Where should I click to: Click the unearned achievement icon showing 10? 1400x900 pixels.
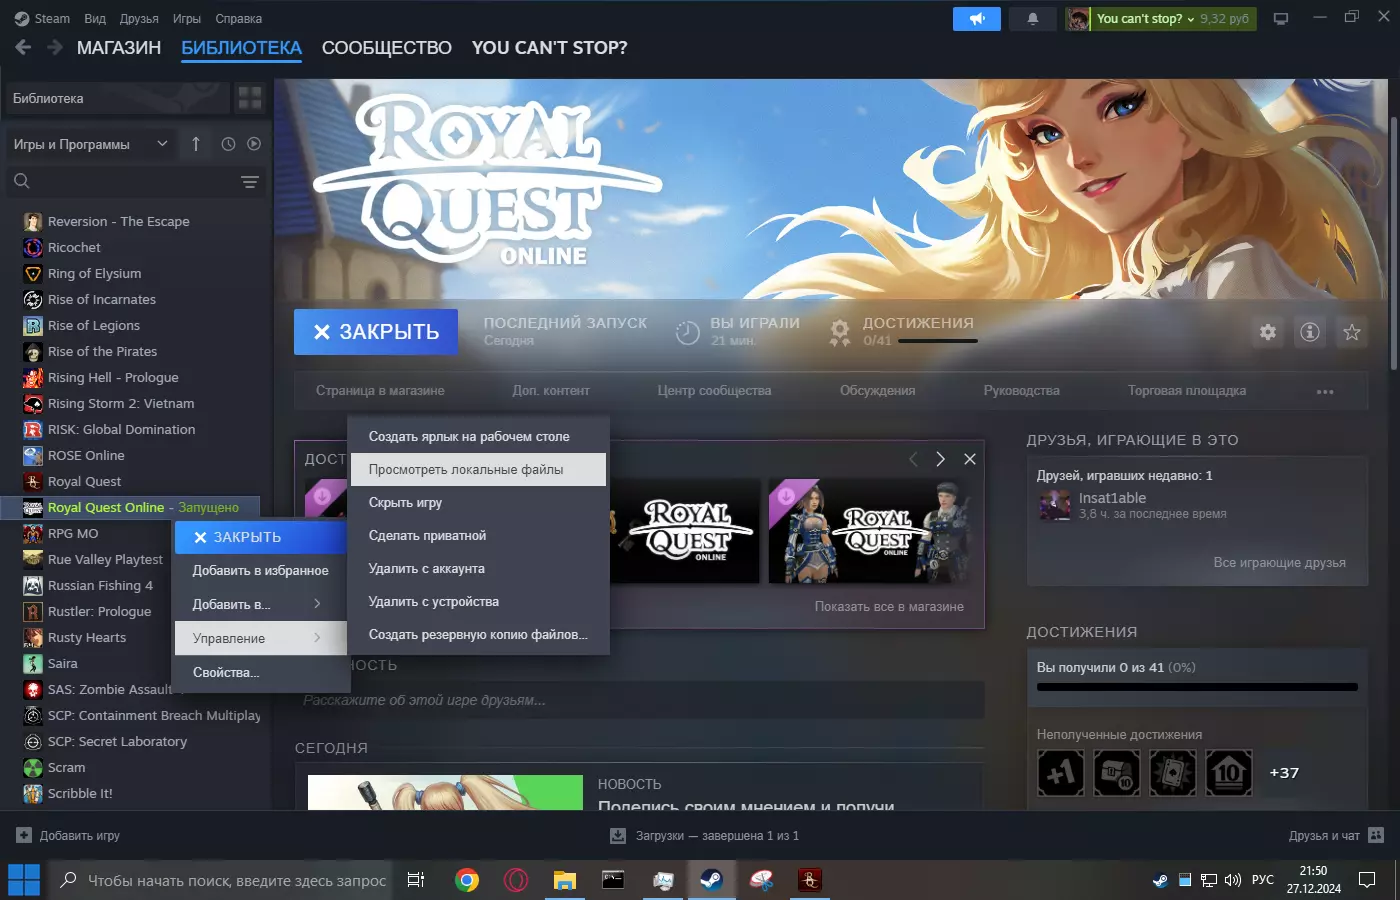coord(1229,773)
